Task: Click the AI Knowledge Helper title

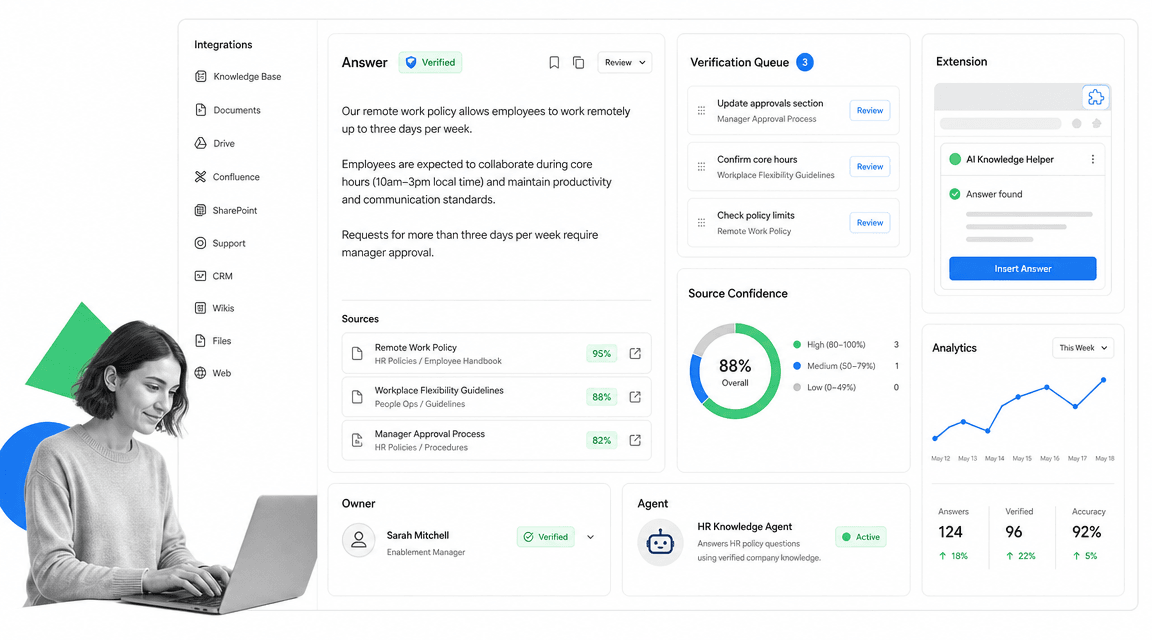Action: (1009, 159)
